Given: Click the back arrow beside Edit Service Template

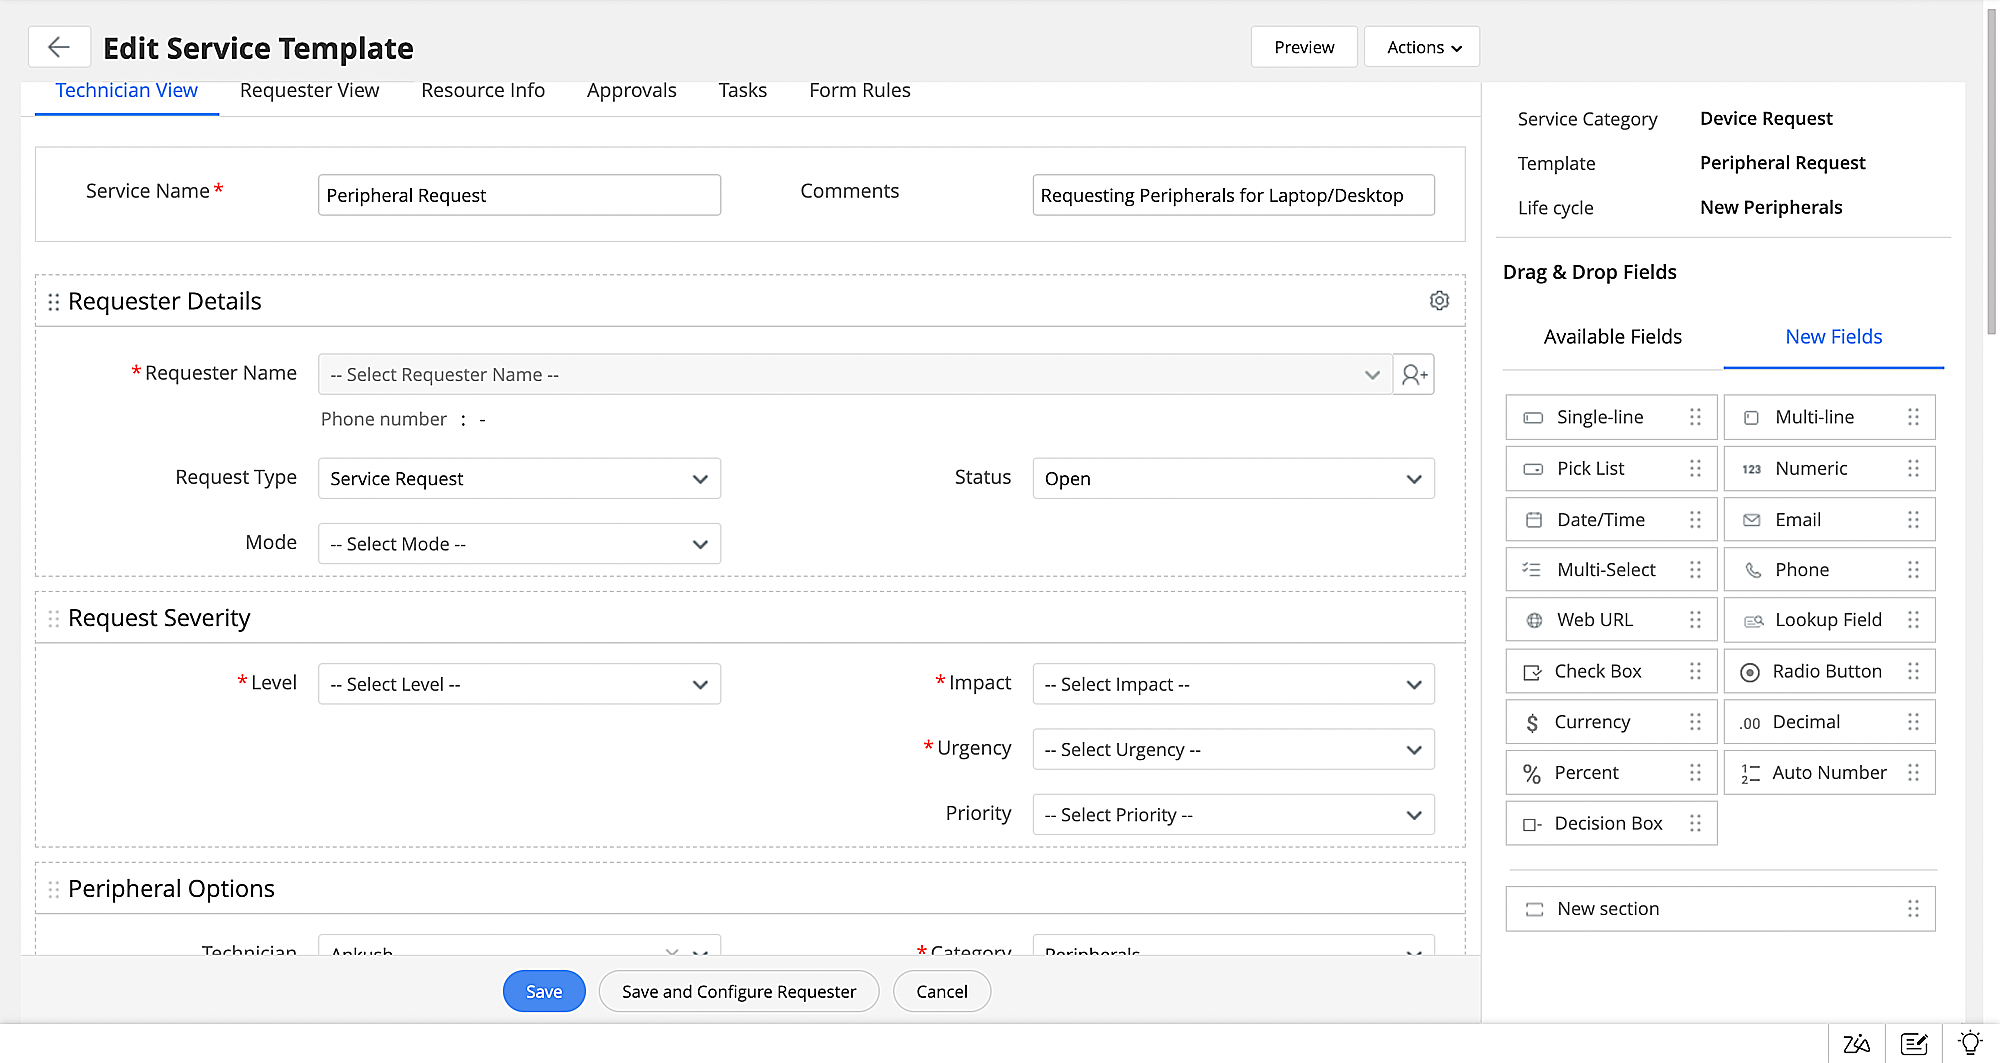Looking at the screenshot, I should tap(59, 47).
